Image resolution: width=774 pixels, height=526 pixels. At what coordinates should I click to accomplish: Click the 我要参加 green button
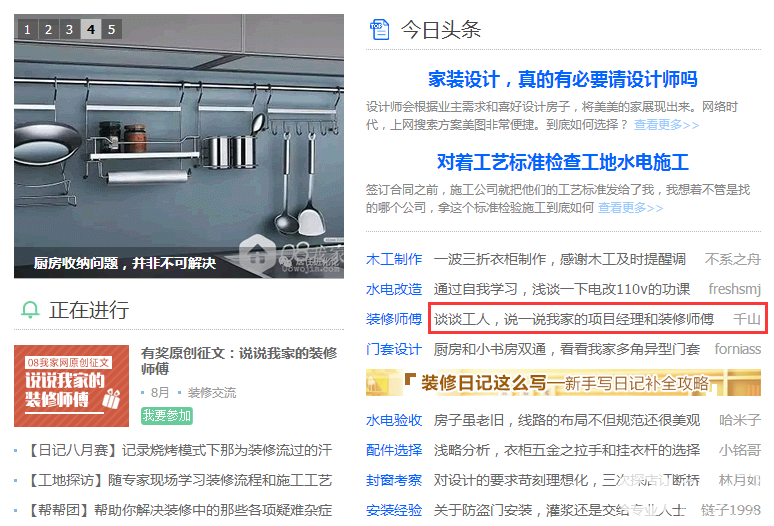(167, 415)
